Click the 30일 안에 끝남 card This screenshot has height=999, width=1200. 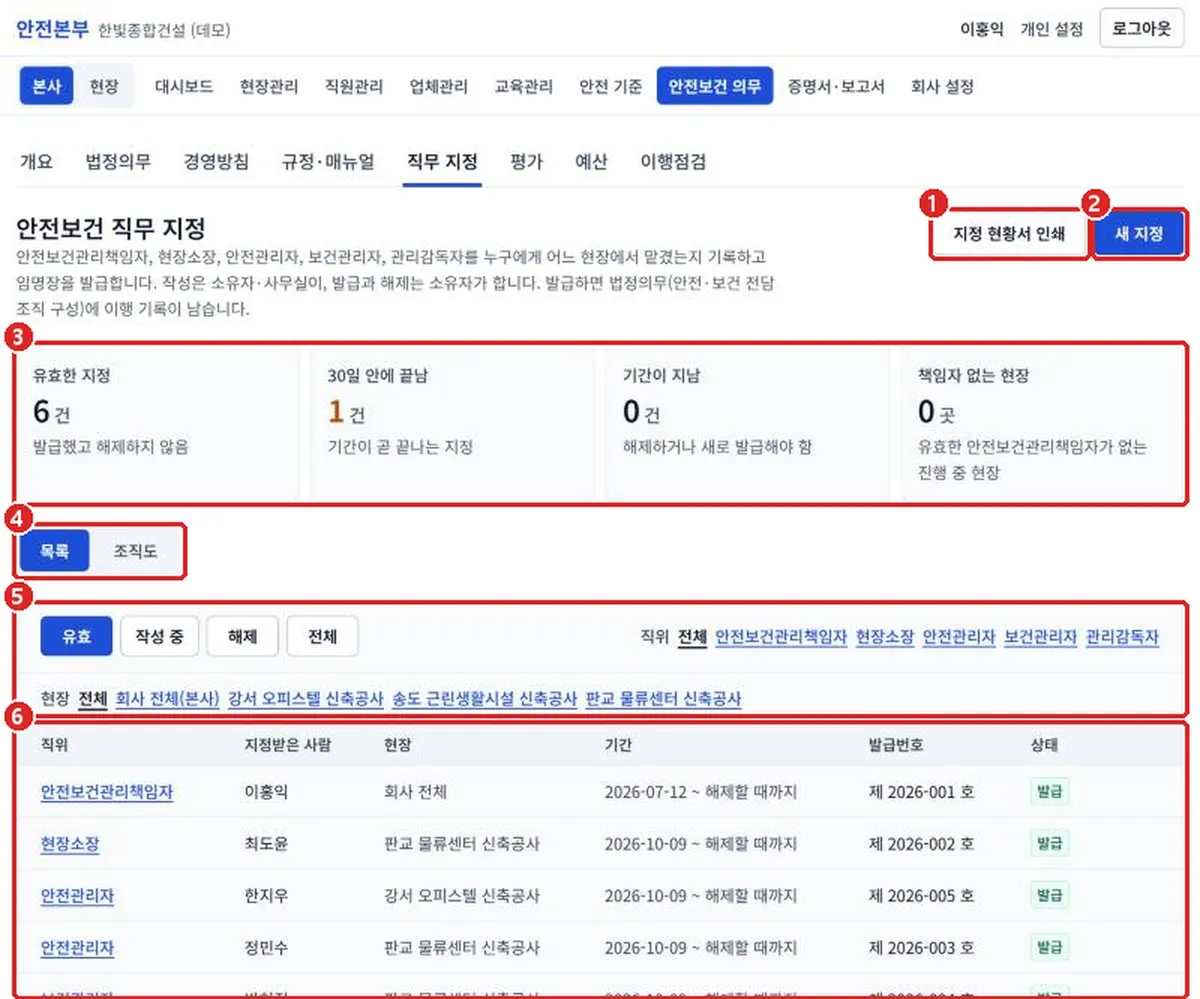452,424
